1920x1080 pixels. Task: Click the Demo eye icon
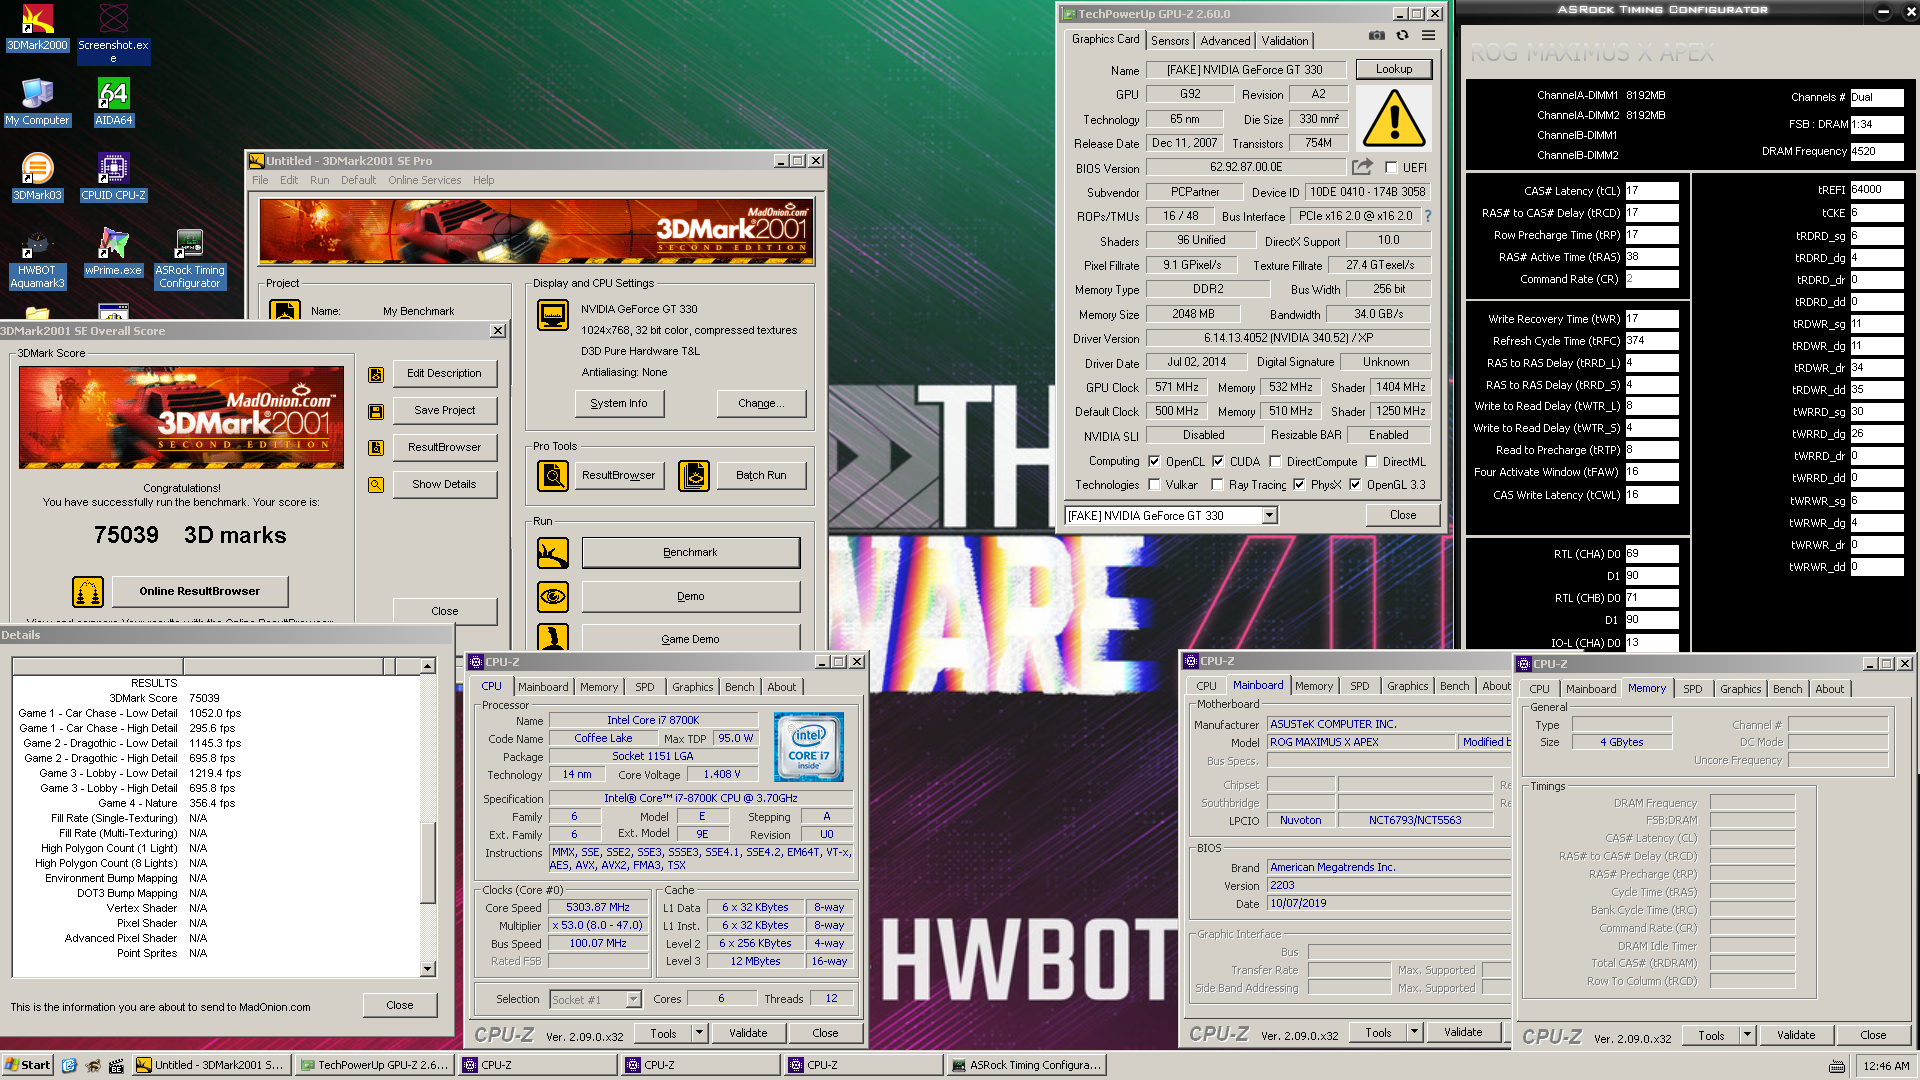click(553, 597)
